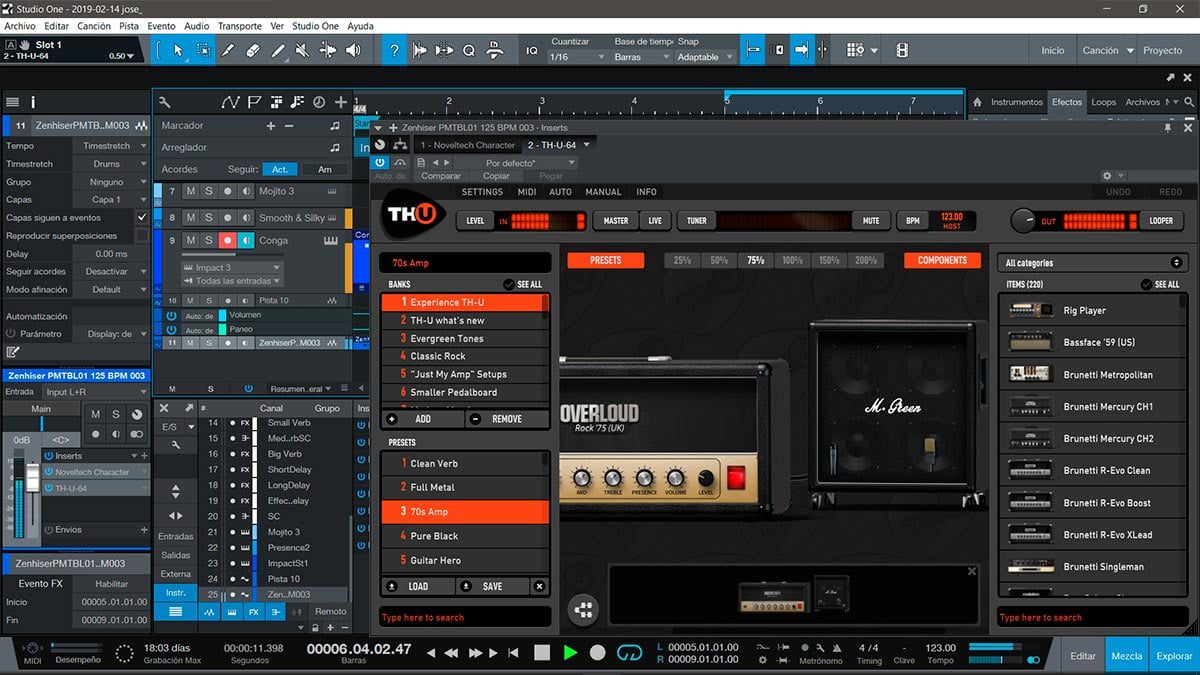Open the Mezcla view button
Screen dimensions: 1200x675
1127,656
